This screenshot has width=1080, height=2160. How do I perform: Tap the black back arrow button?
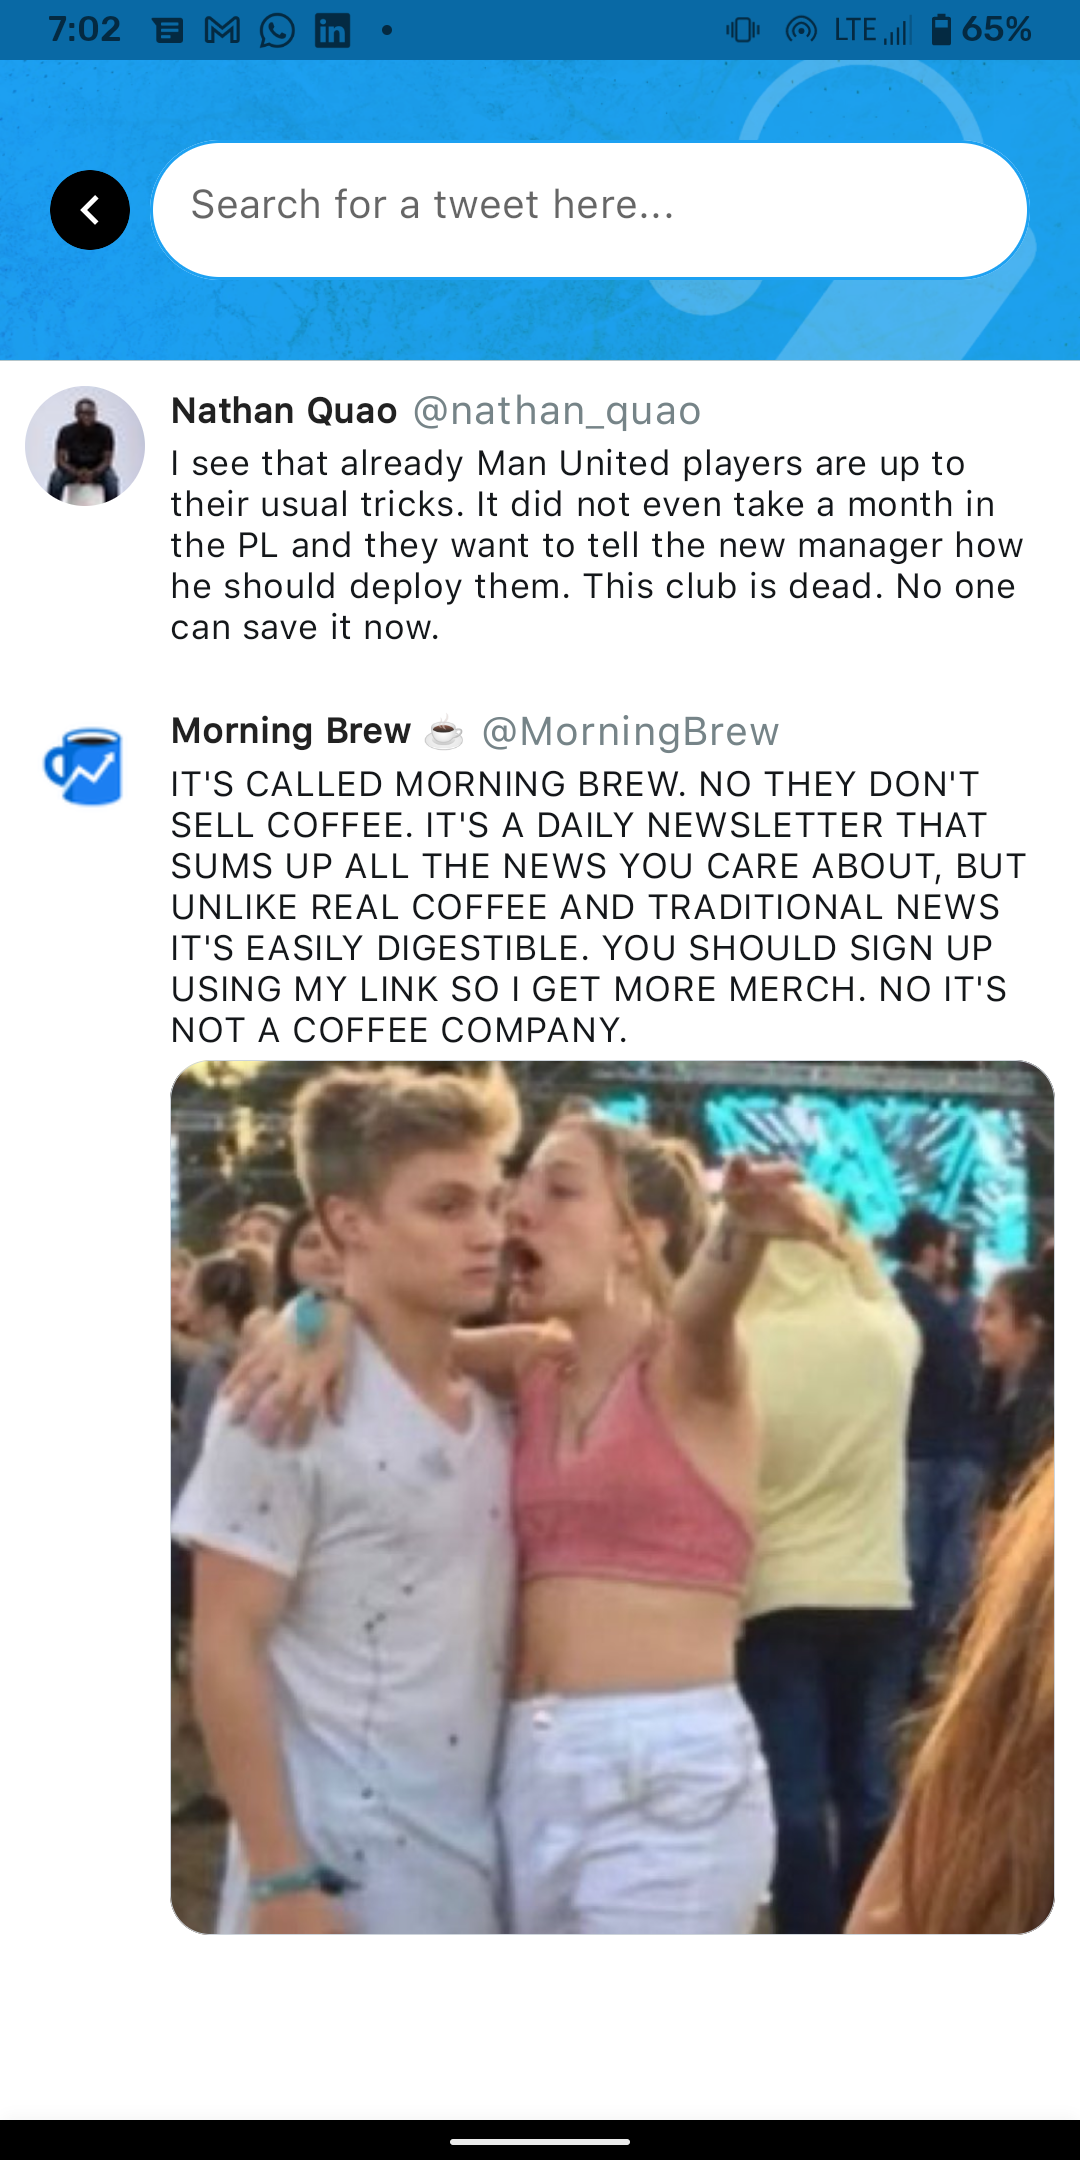point(90,210)
